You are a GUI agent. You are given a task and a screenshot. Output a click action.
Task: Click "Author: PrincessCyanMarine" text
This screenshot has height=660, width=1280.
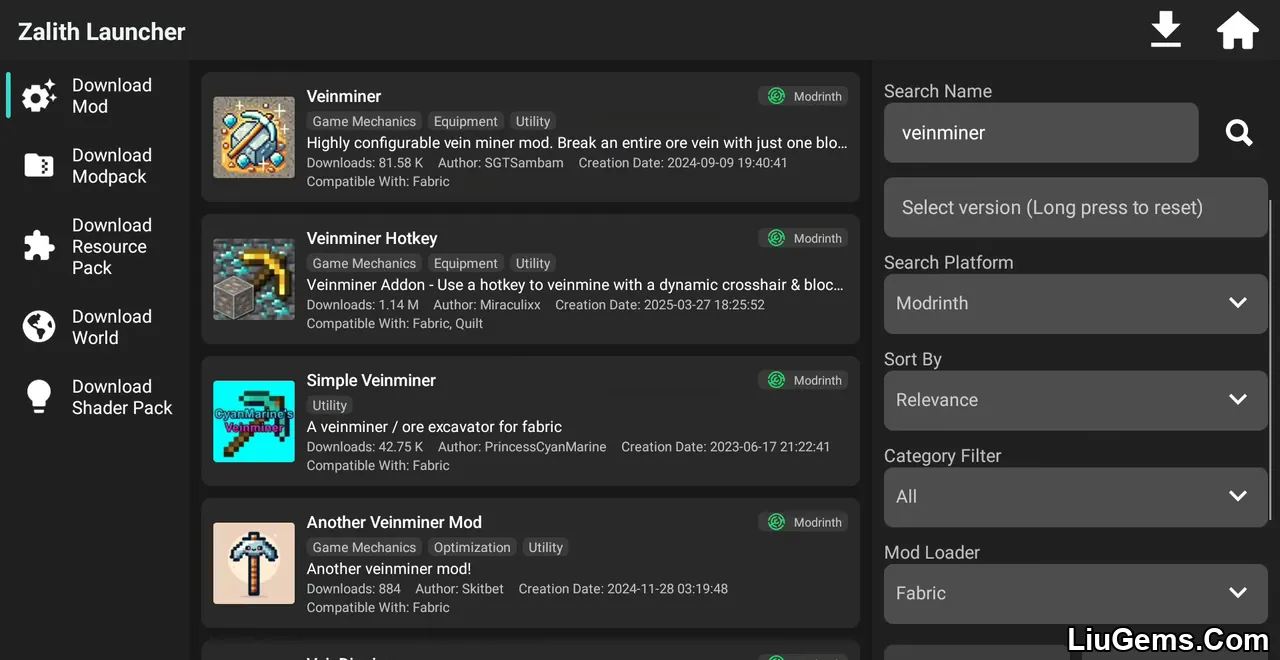point(522,446)
